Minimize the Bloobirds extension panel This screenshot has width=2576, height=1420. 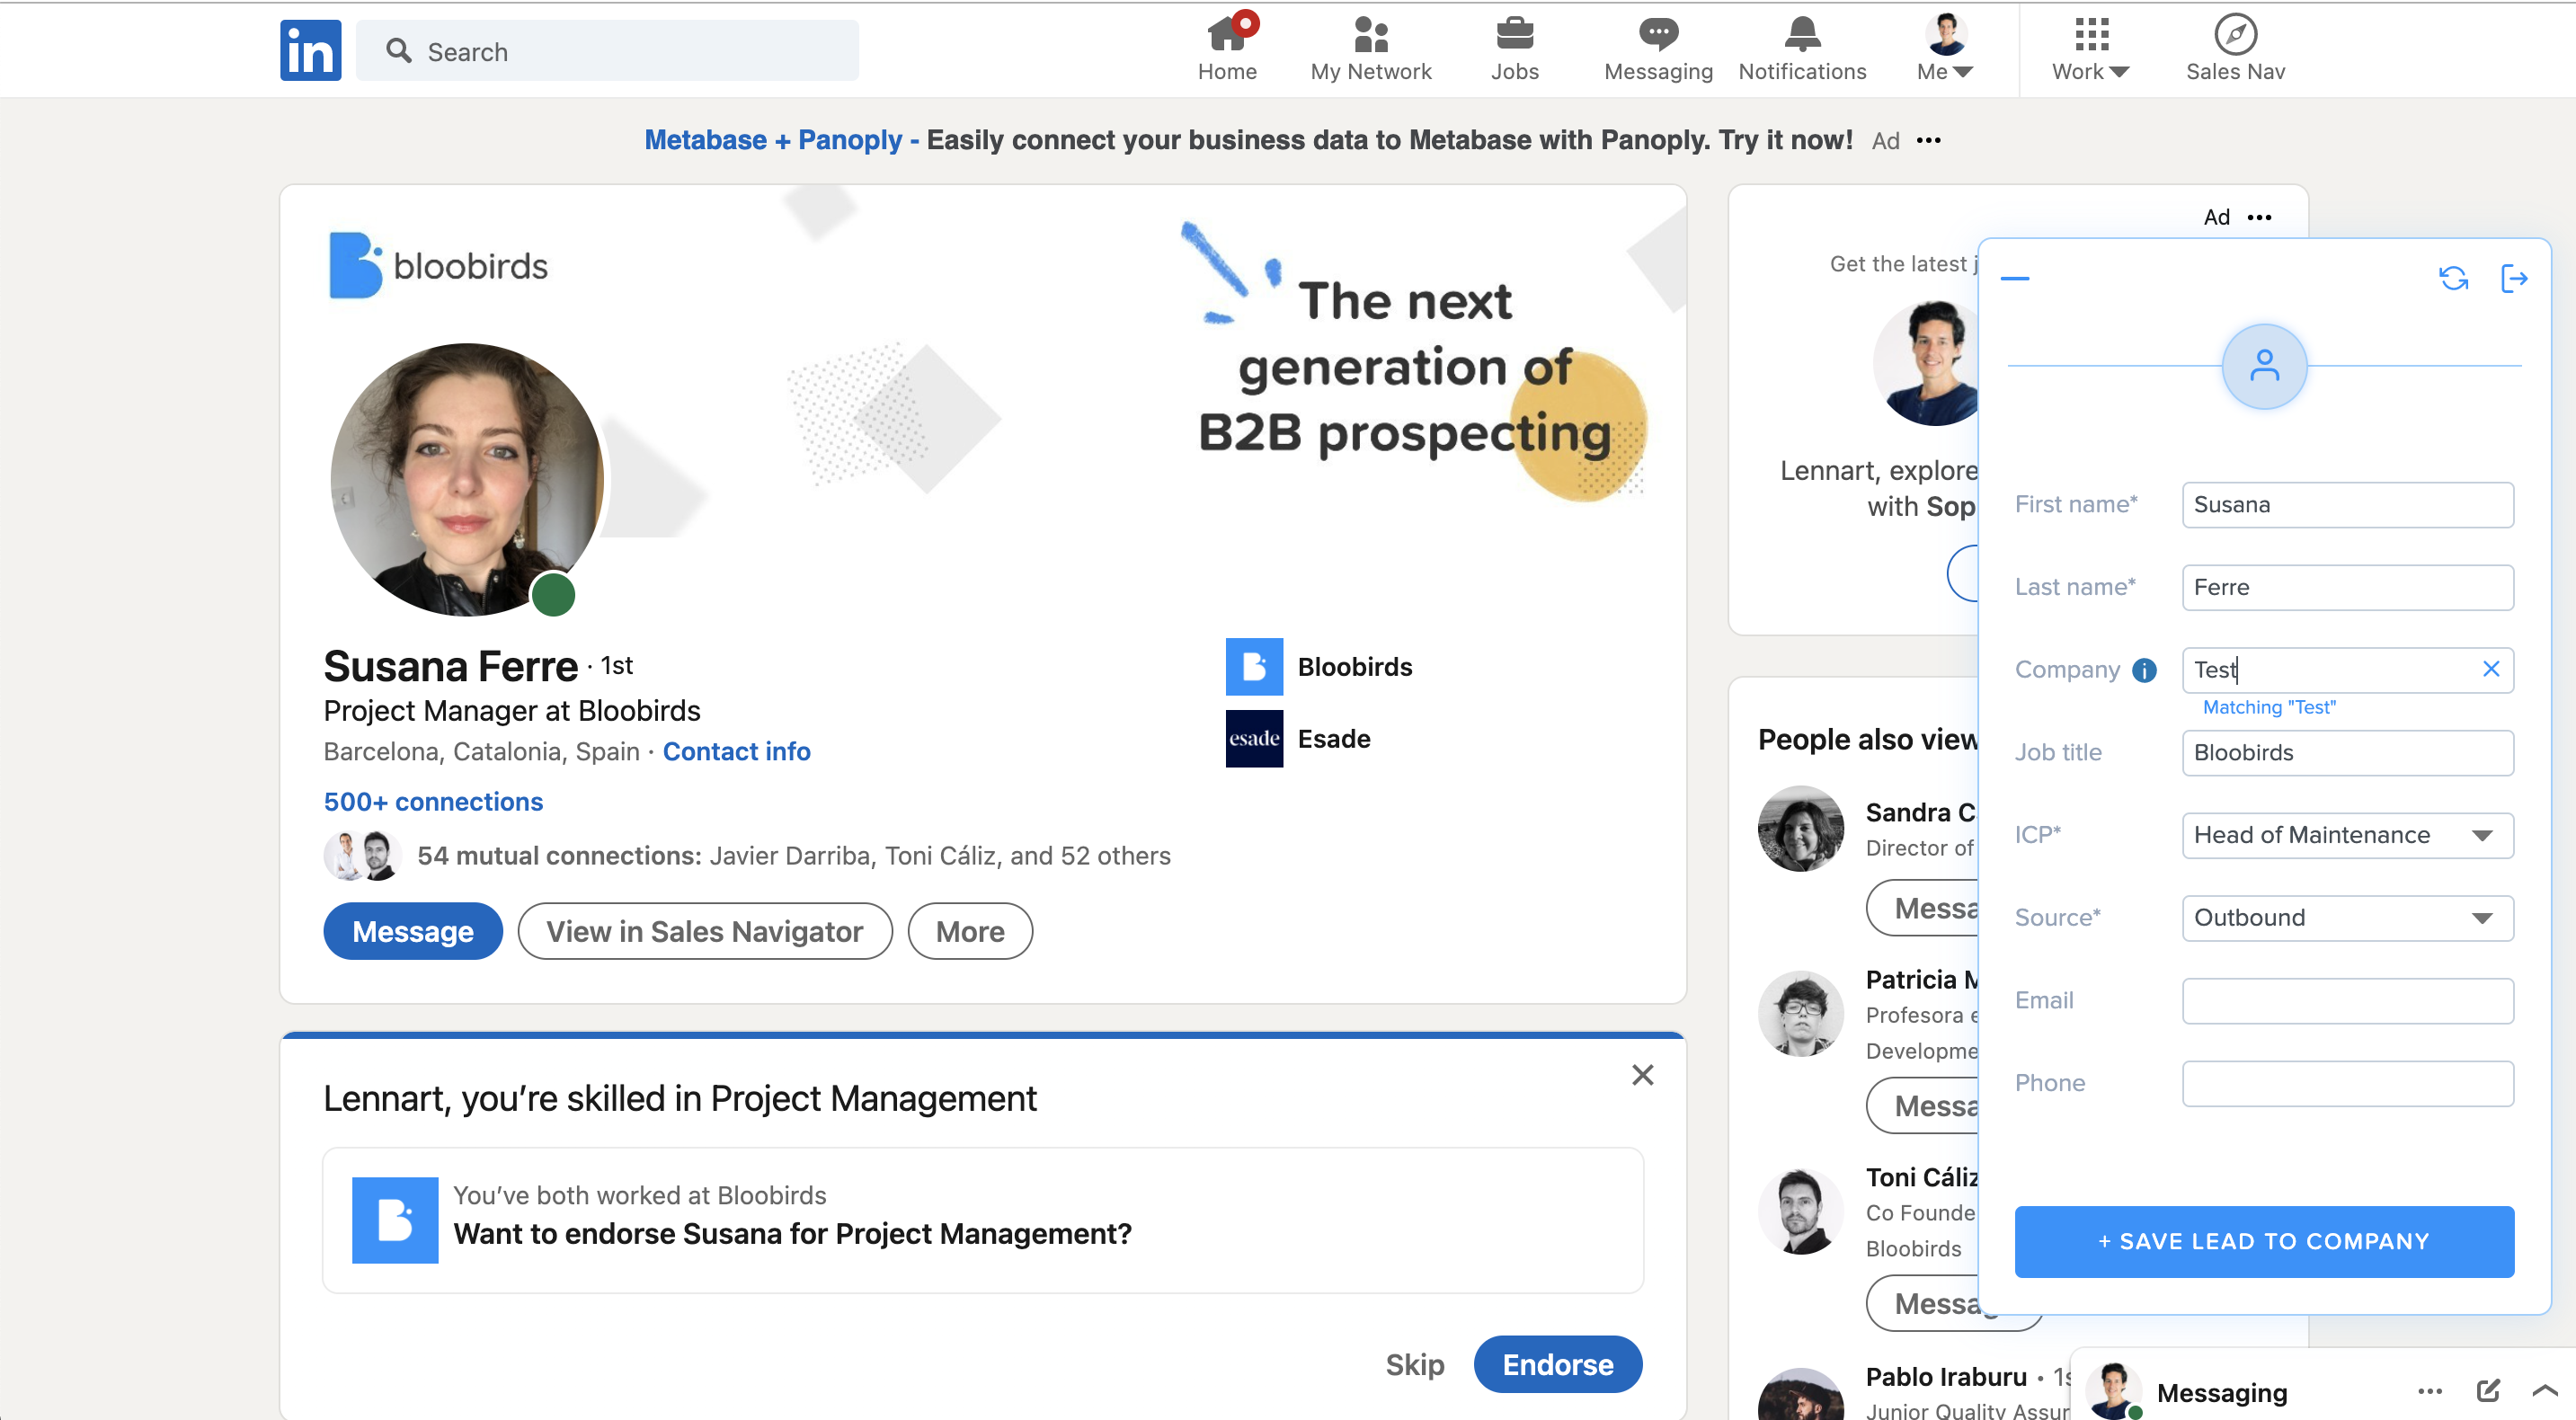point(2015,278)
